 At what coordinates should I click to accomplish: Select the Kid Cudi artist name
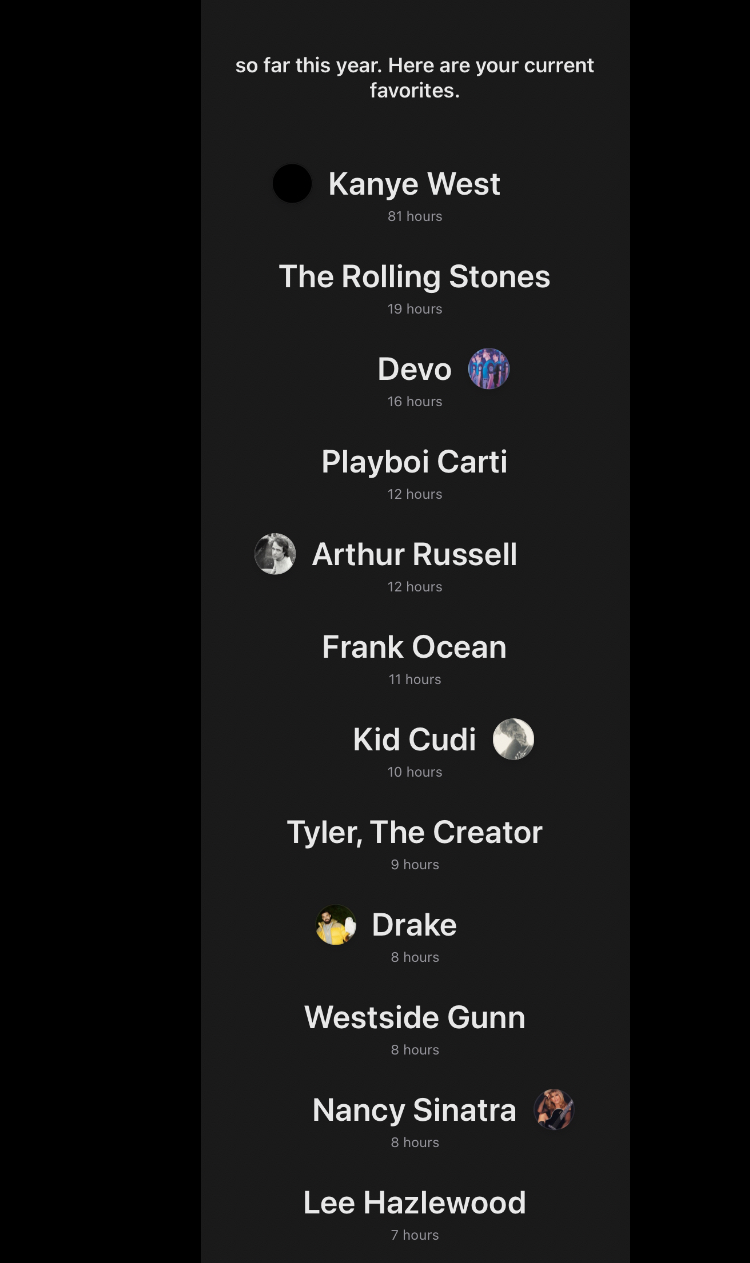click(x=414, y=739)
